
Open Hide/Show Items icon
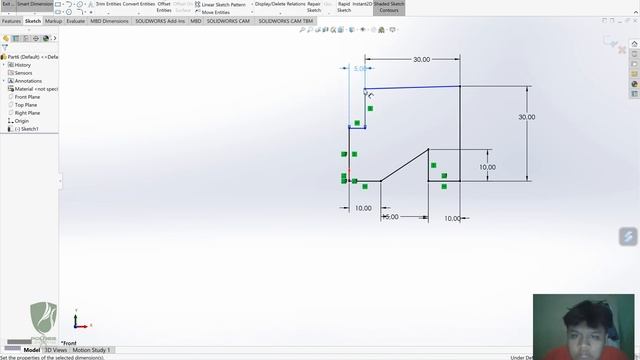(362, 30)
